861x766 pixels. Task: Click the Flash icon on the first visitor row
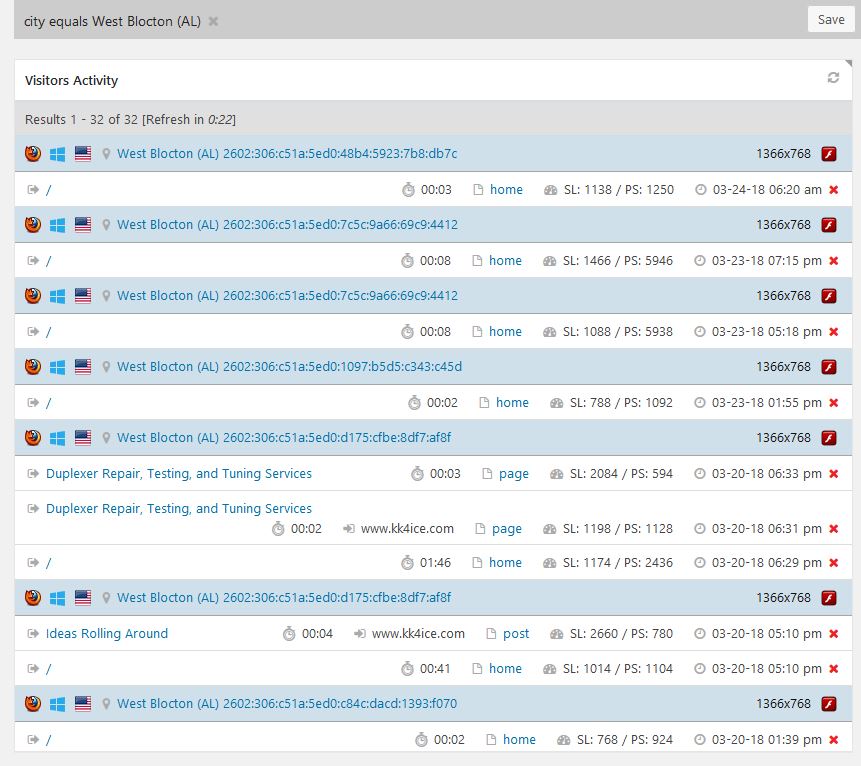point(828,154)
